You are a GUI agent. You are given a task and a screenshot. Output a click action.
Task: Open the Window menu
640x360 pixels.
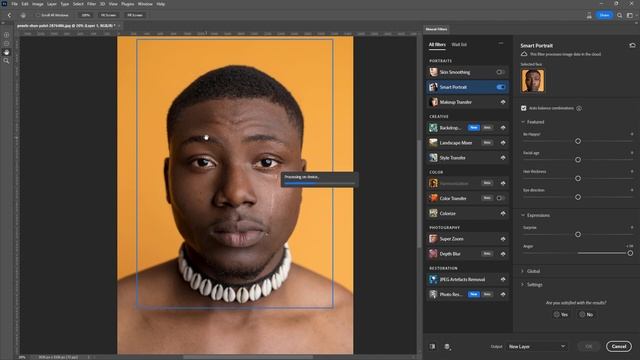pos(145,4)
